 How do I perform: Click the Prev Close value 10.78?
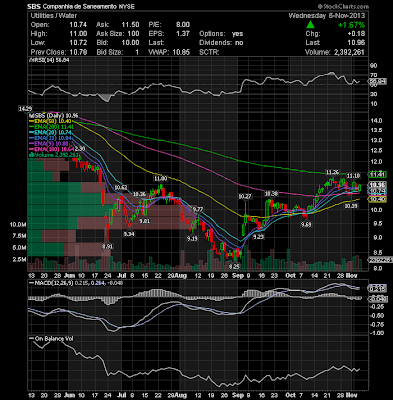pos(78,52)
